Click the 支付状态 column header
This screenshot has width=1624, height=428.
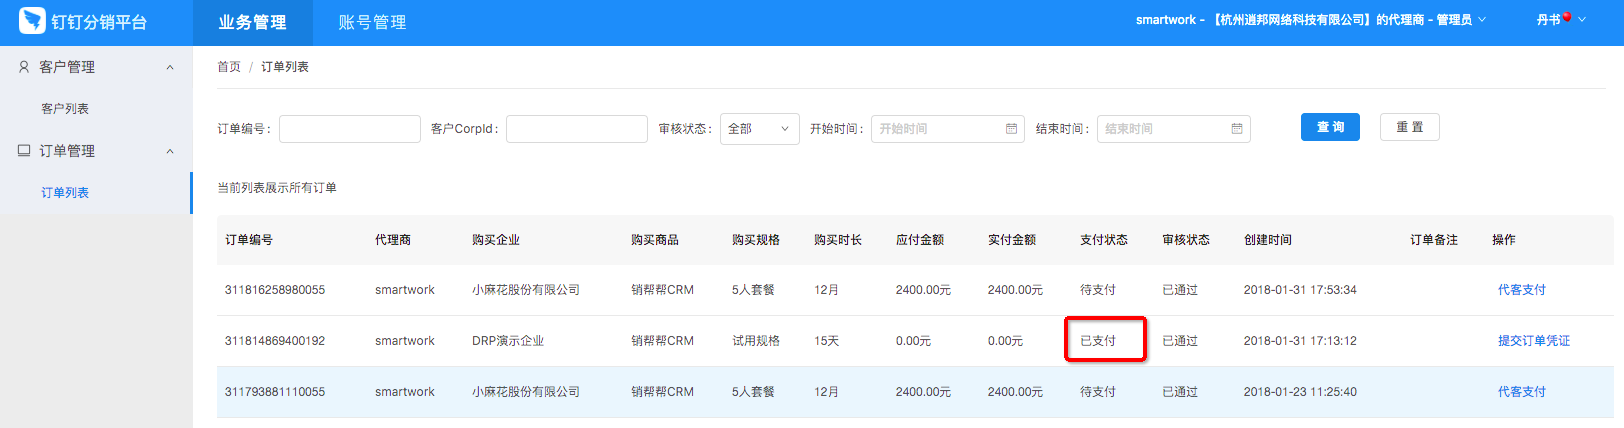[x=1104, y=240]
